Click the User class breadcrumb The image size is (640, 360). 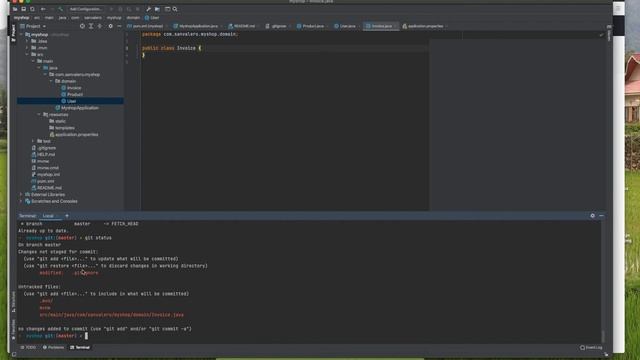(152, 18)
